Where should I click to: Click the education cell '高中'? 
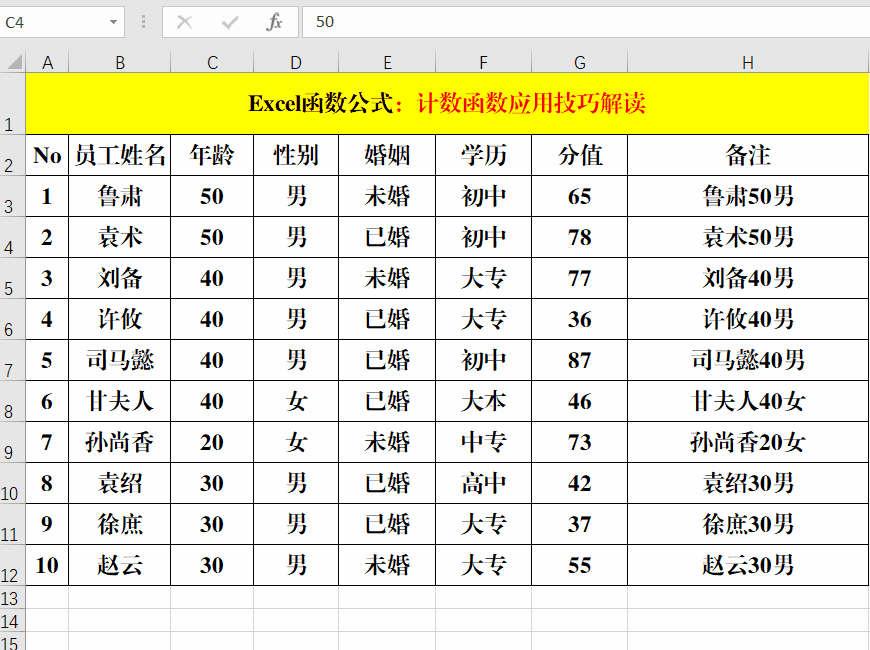[483, 483]
